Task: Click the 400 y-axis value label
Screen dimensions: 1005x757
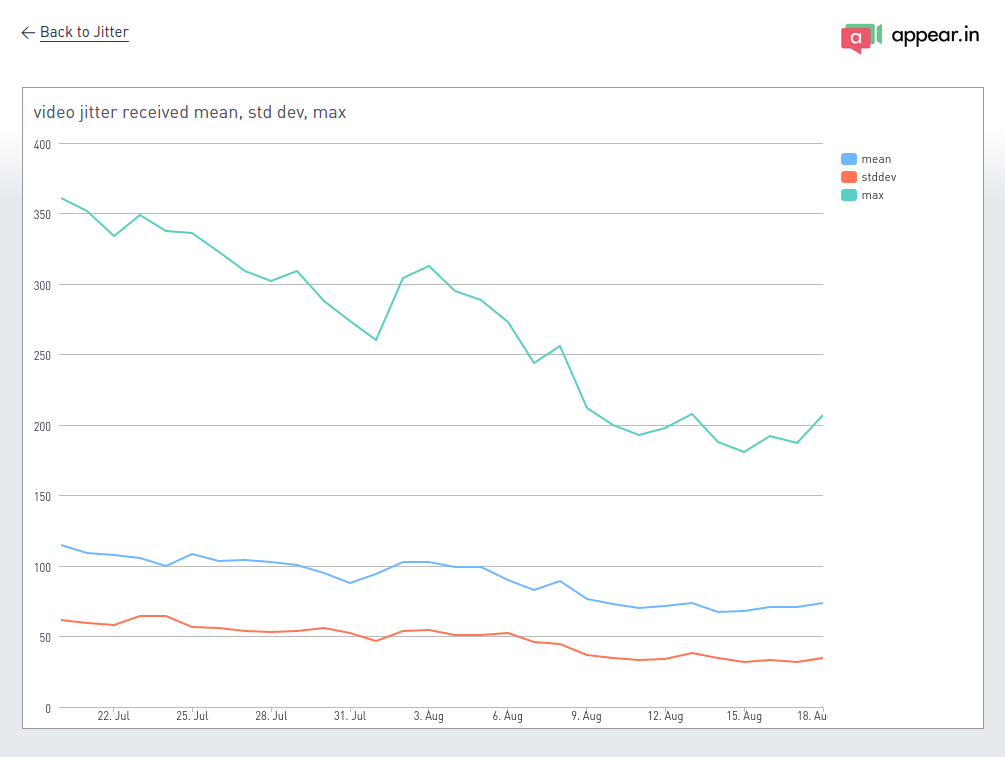Action: coord(42,144)
